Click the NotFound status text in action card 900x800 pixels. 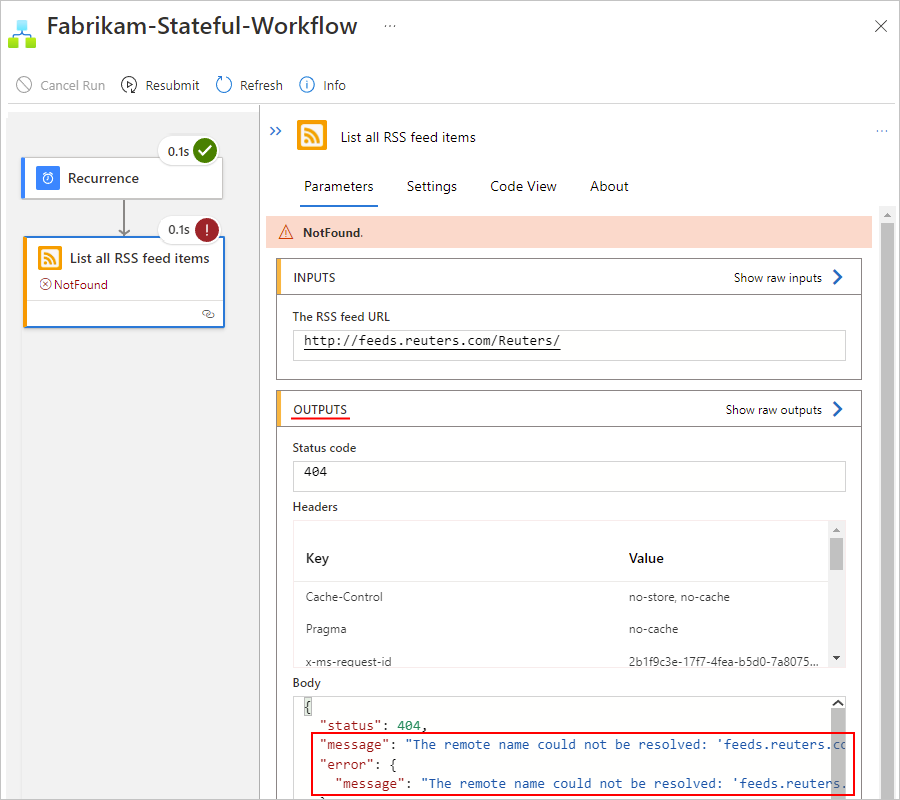pyautogui.click(x=81, y=285)
